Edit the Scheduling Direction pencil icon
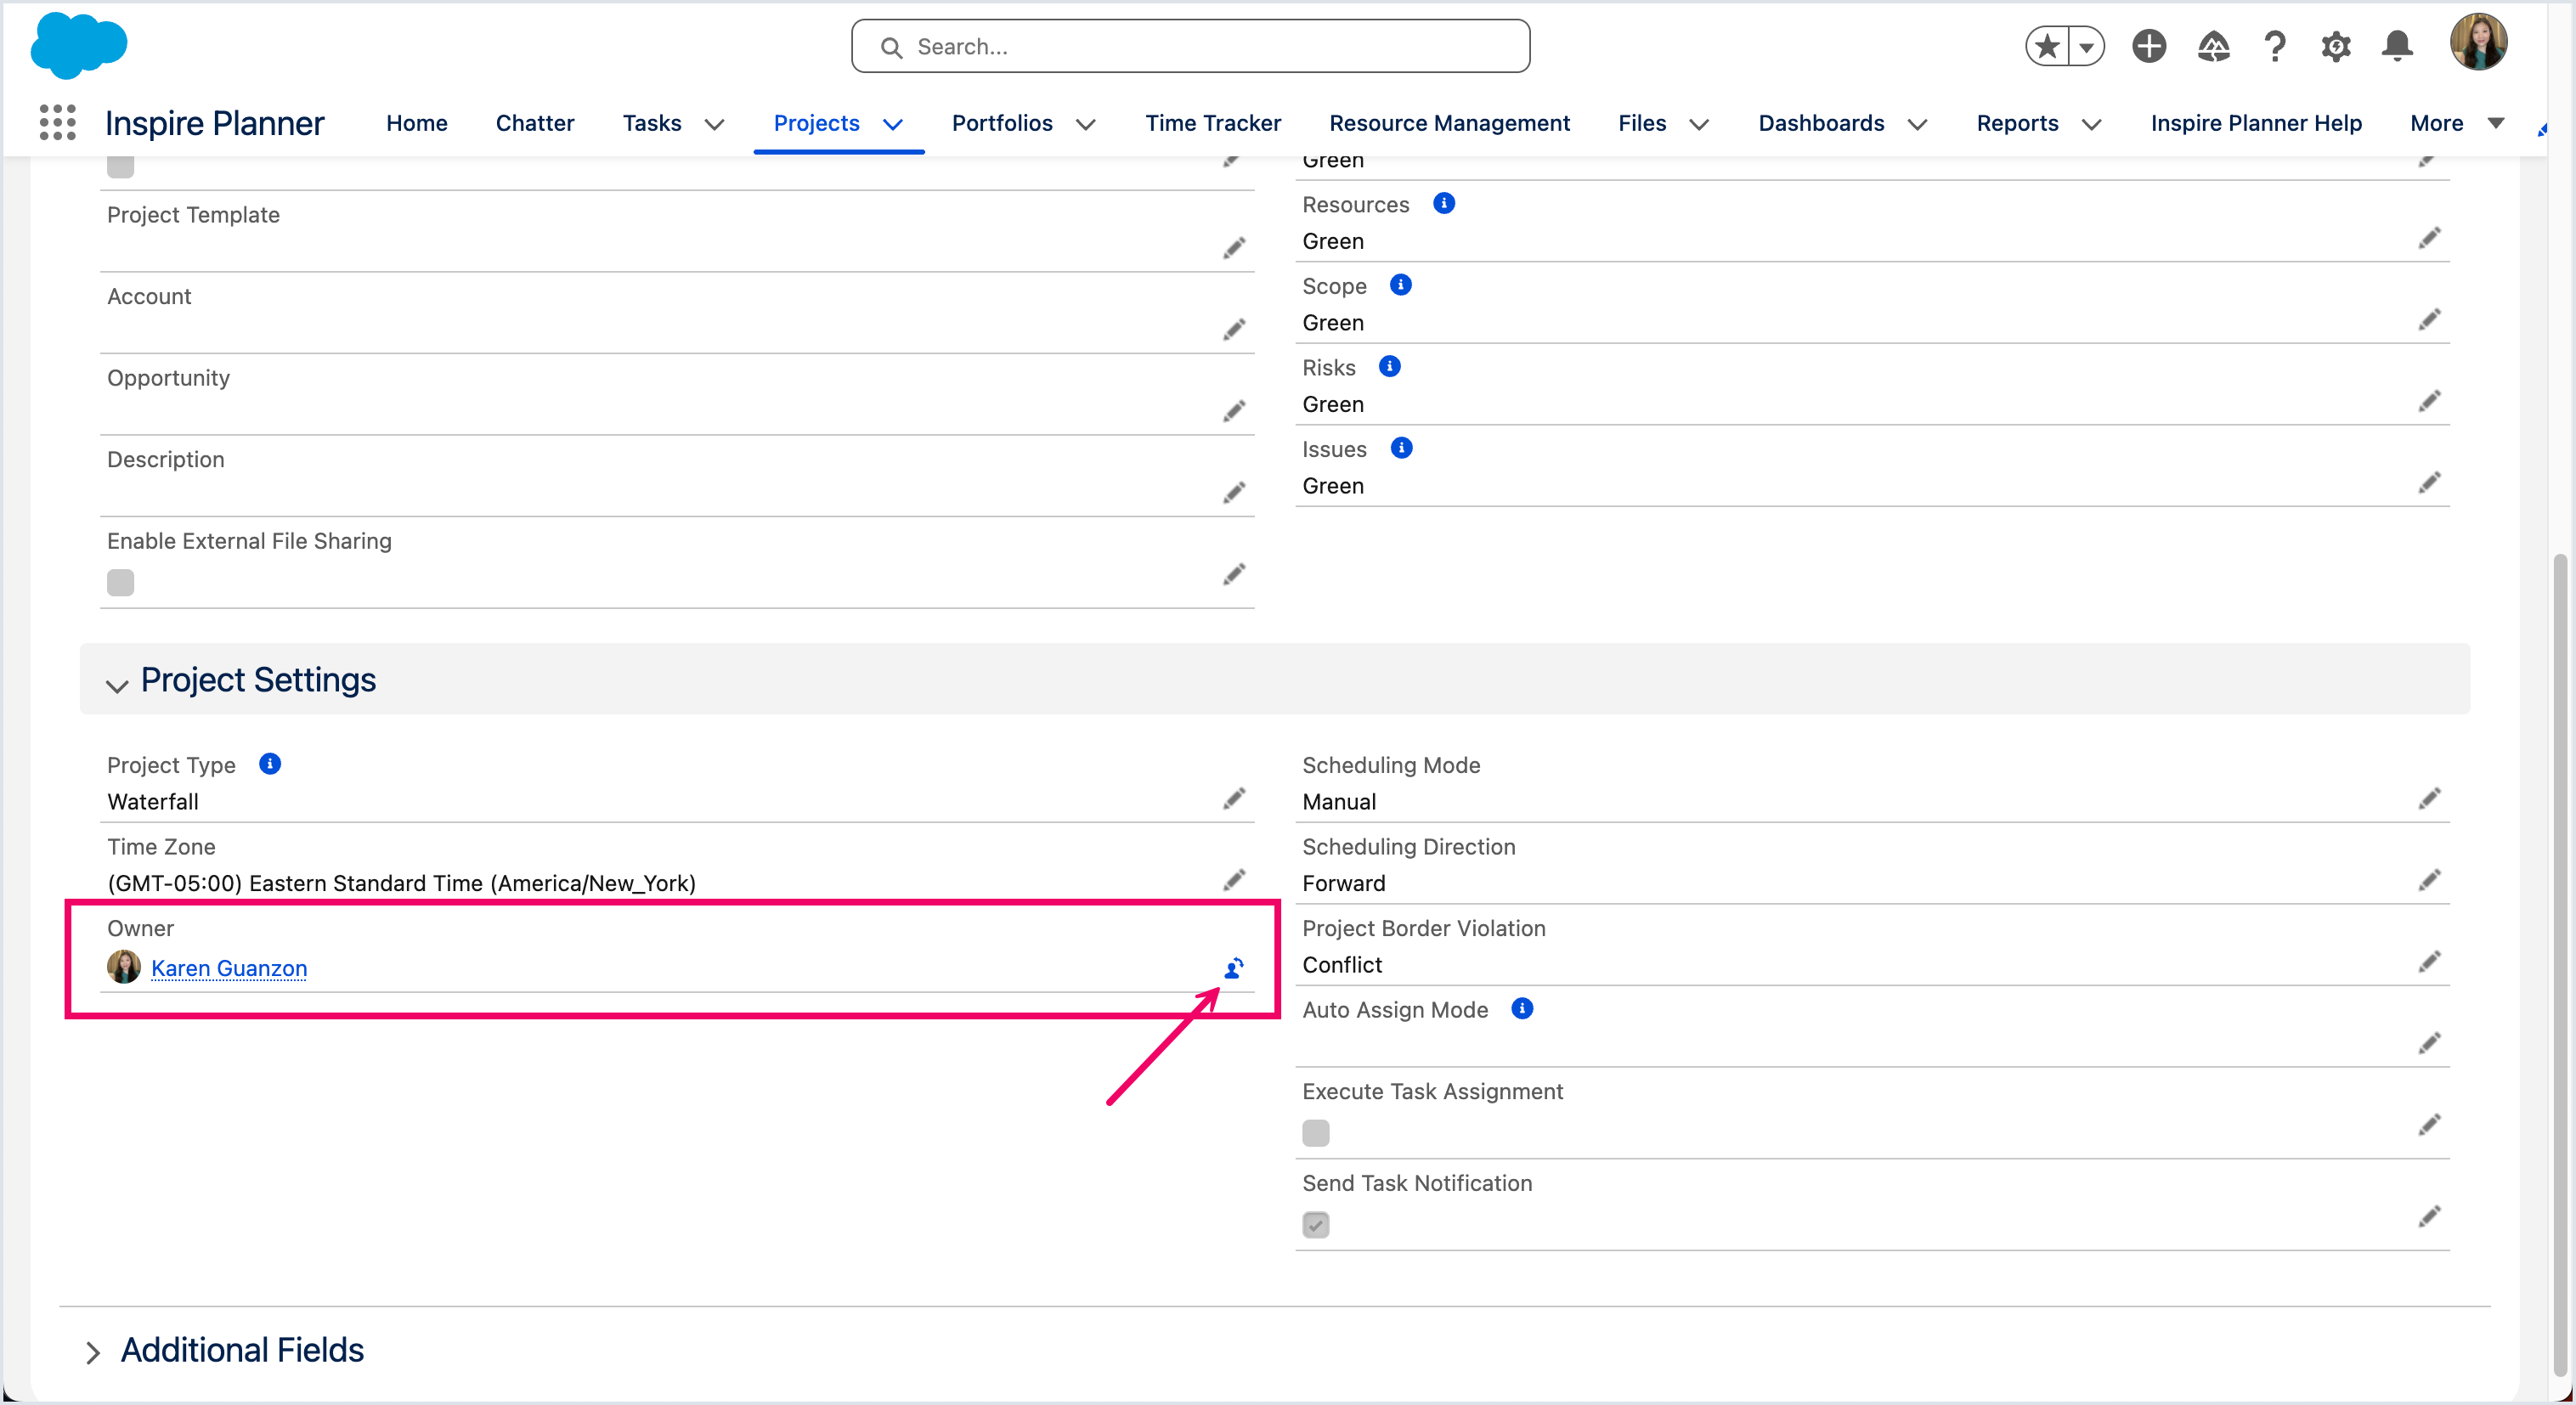 pos(2429,881)
